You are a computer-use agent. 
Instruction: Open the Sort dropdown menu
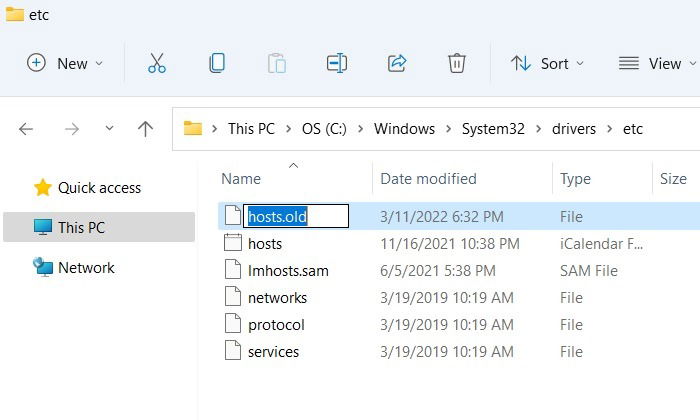click(547, 63)
